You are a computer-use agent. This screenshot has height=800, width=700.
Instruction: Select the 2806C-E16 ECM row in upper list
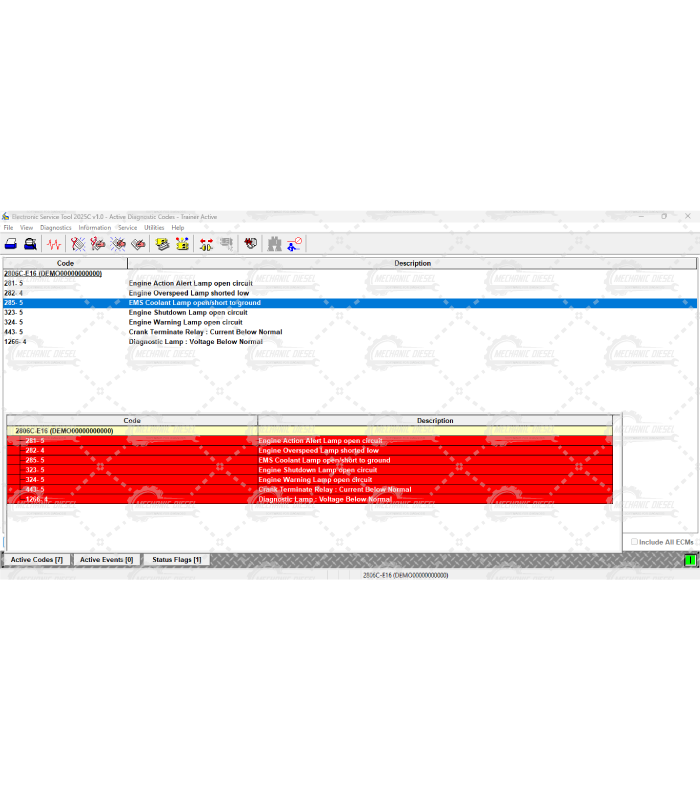click(53, 273)
